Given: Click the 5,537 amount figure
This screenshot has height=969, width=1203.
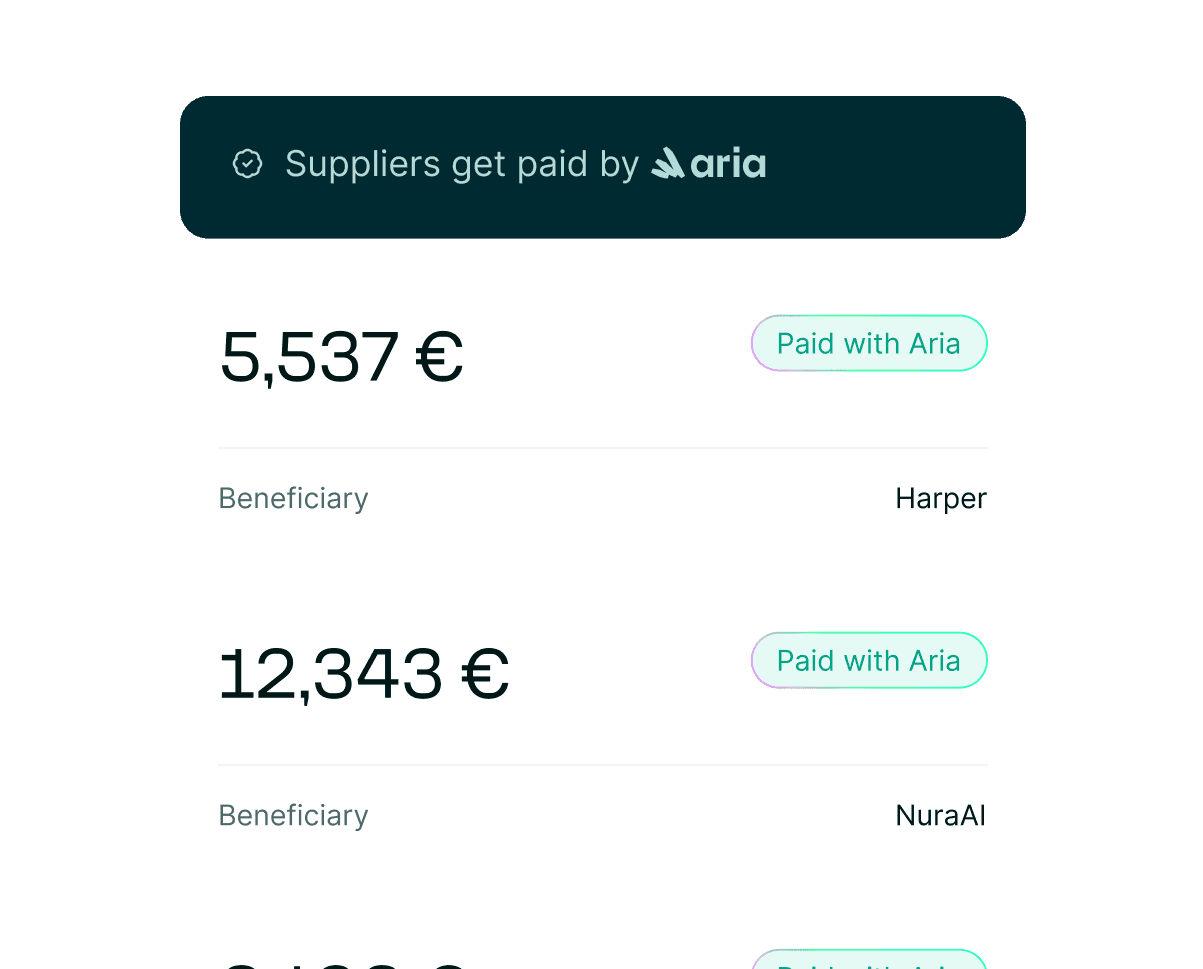Looking at the screenshot, I should click(308, 357).
